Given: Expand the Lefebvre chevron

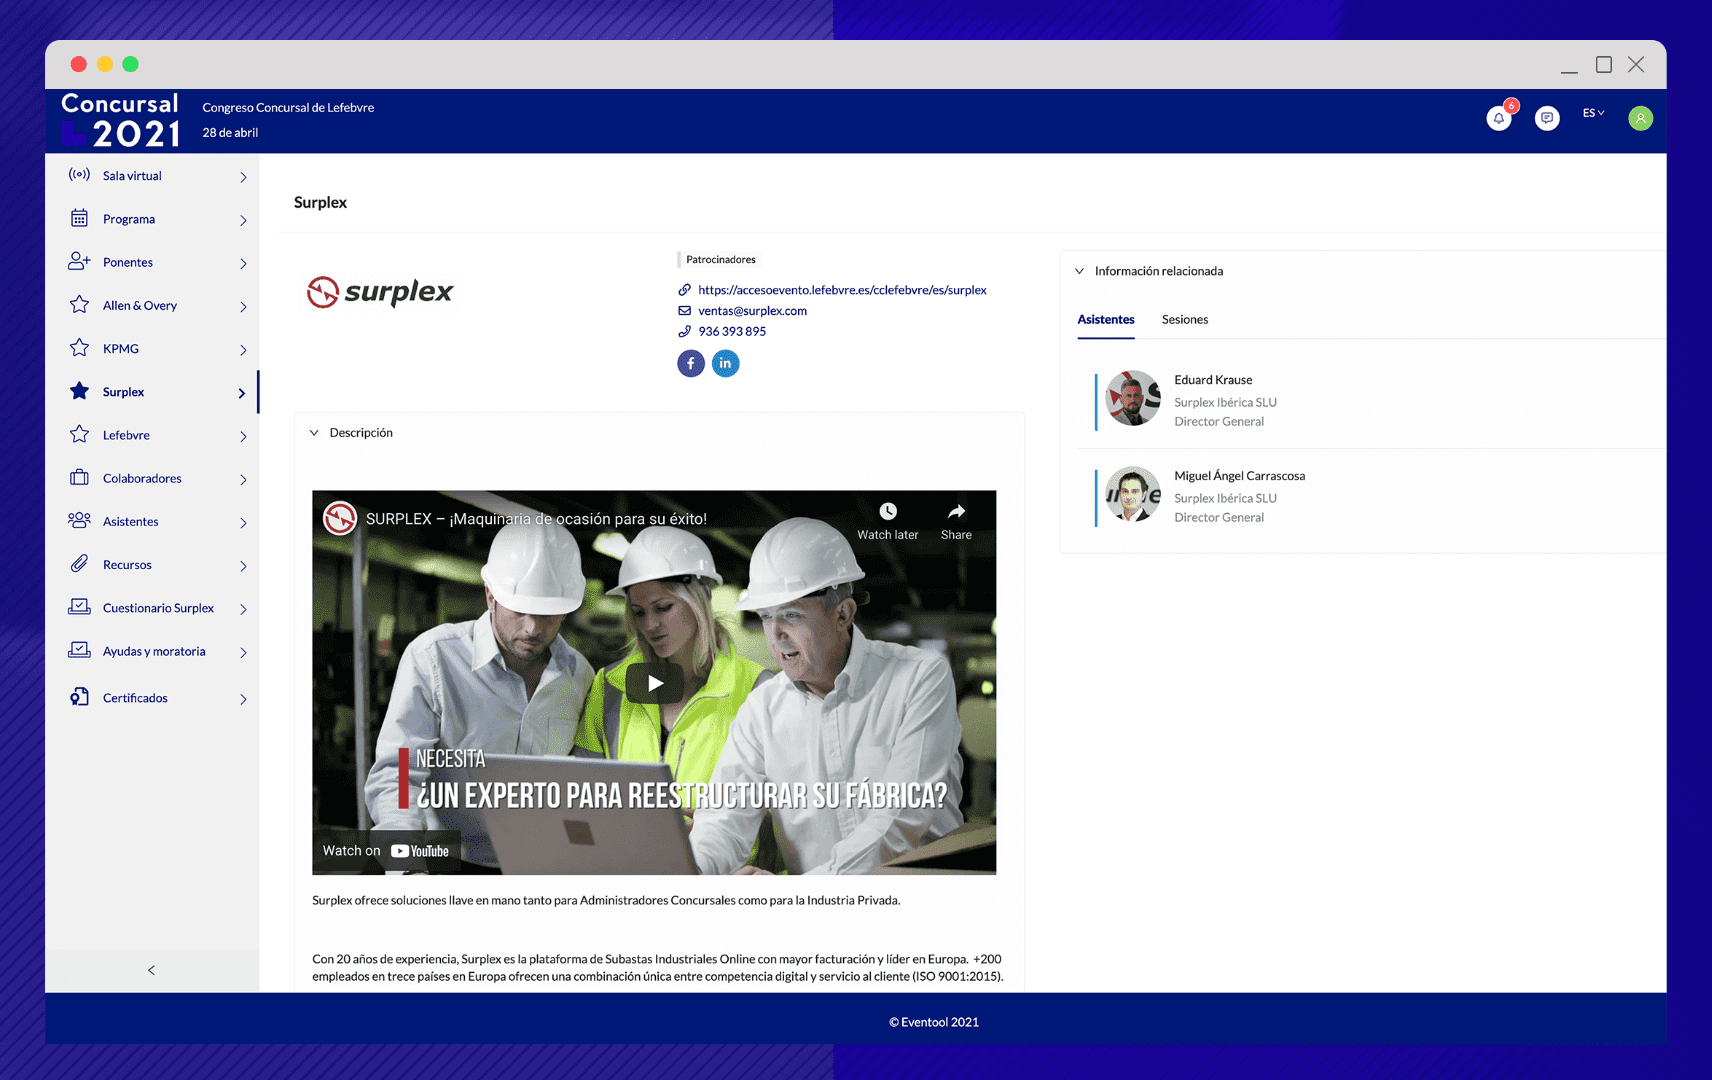Looking at the screenshot, I should [x=243, y=436].
